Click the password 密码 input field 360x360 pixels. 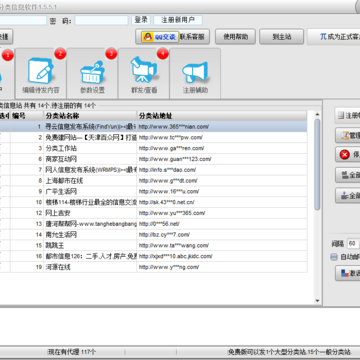(x=101, y=20)
